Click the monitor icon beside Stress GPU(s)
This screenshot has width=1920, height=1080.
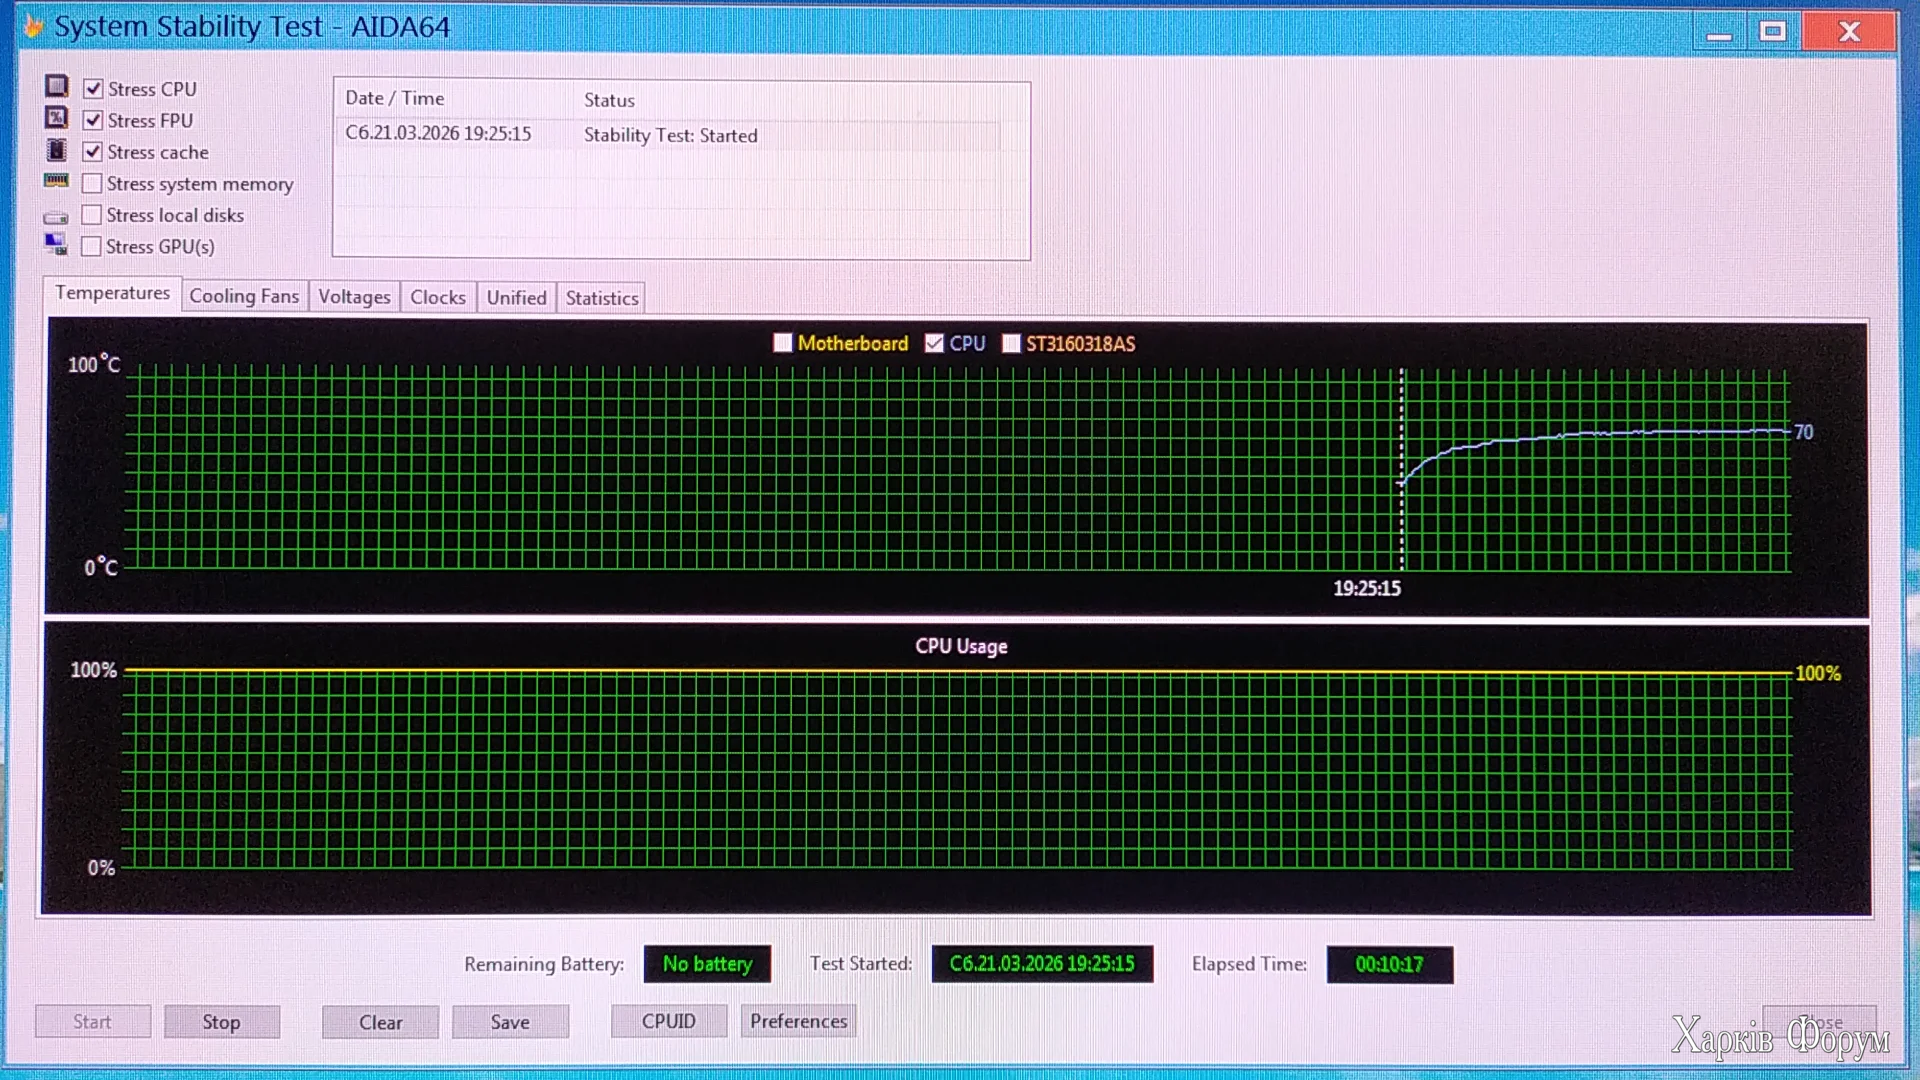(56, 244)
